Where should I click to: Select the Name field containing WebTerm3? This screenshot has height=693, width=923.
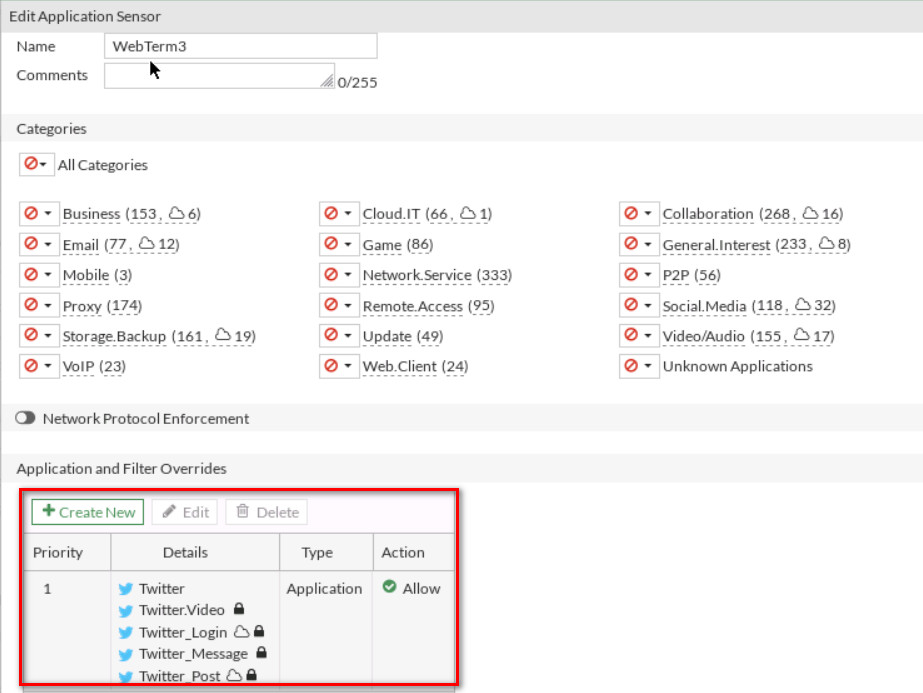pos(240,45)
